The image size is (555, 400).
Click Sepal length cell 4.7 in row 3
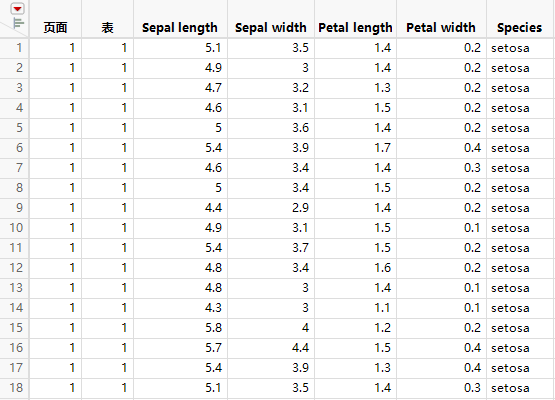tap(181, 88)
